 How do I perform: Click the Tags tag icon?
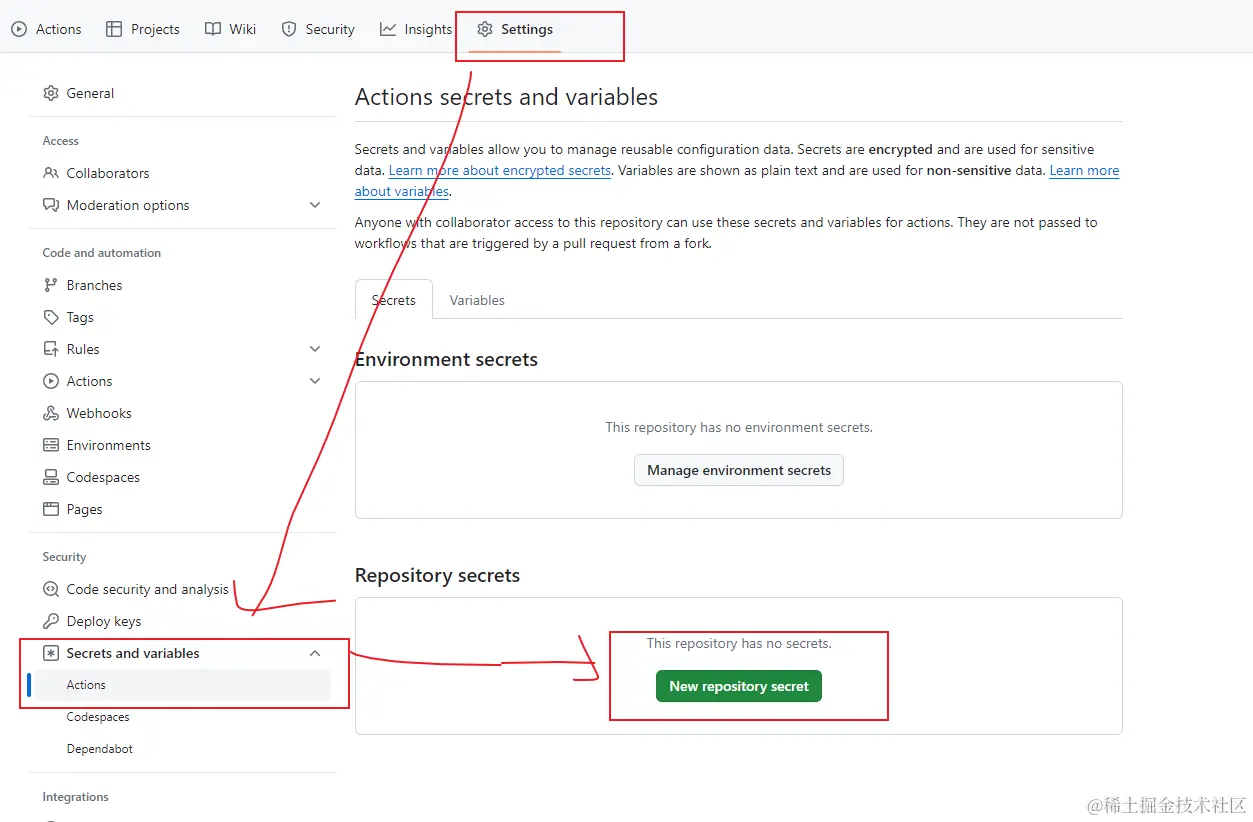51,317
